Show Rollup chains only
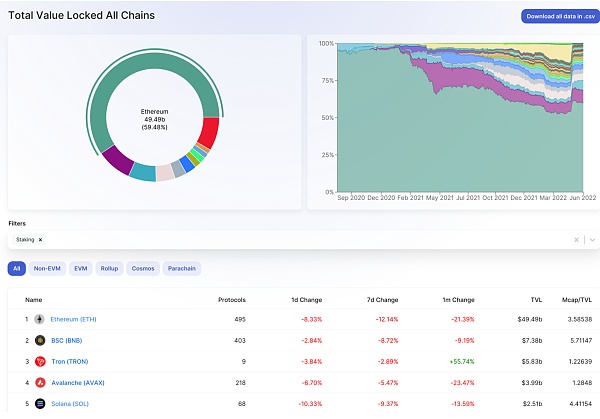Image resolution: width=600 pixels, height=419 pixels. click(x=109, y=268)
